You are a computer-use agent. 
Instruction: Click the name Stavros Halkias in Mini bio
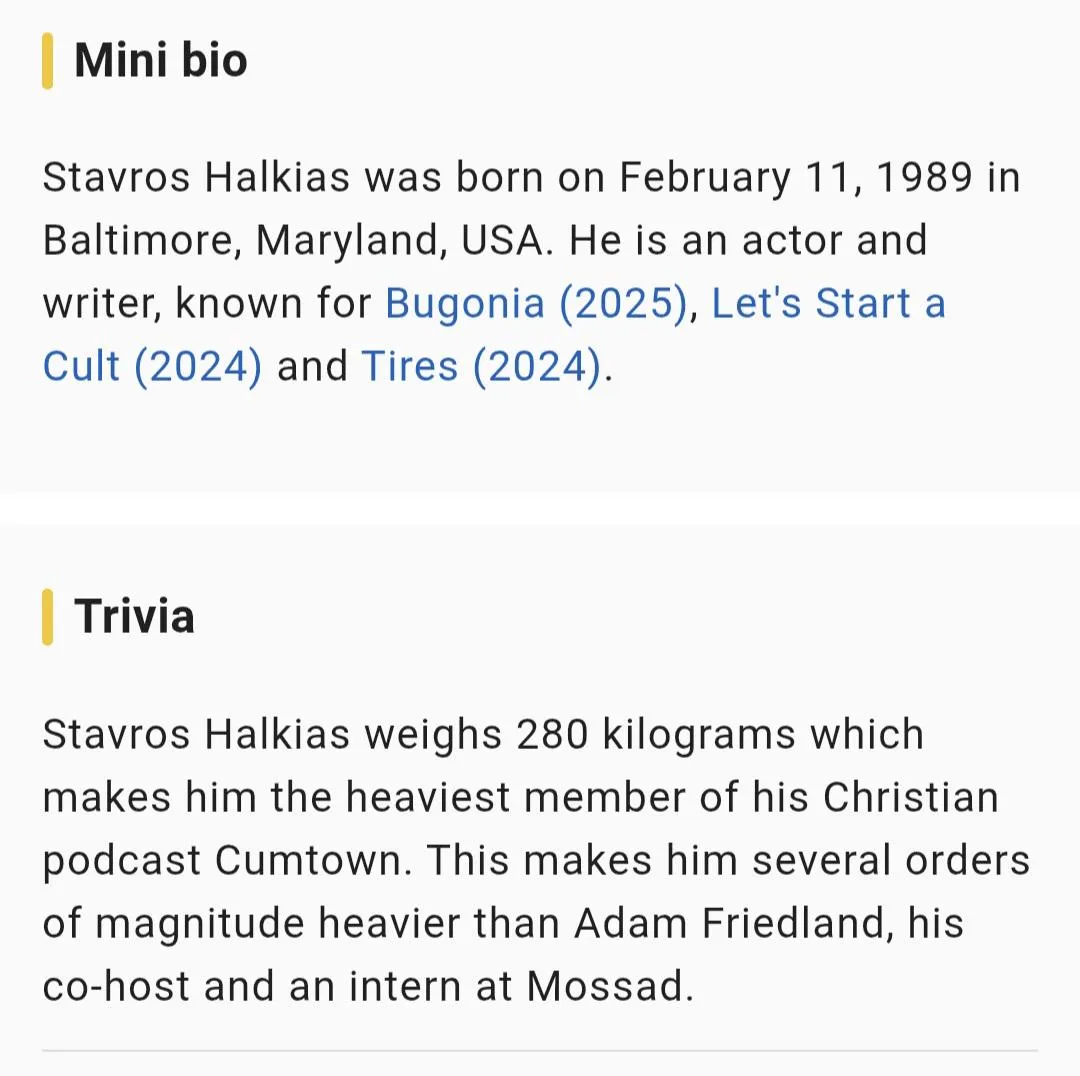pos(196,179)
